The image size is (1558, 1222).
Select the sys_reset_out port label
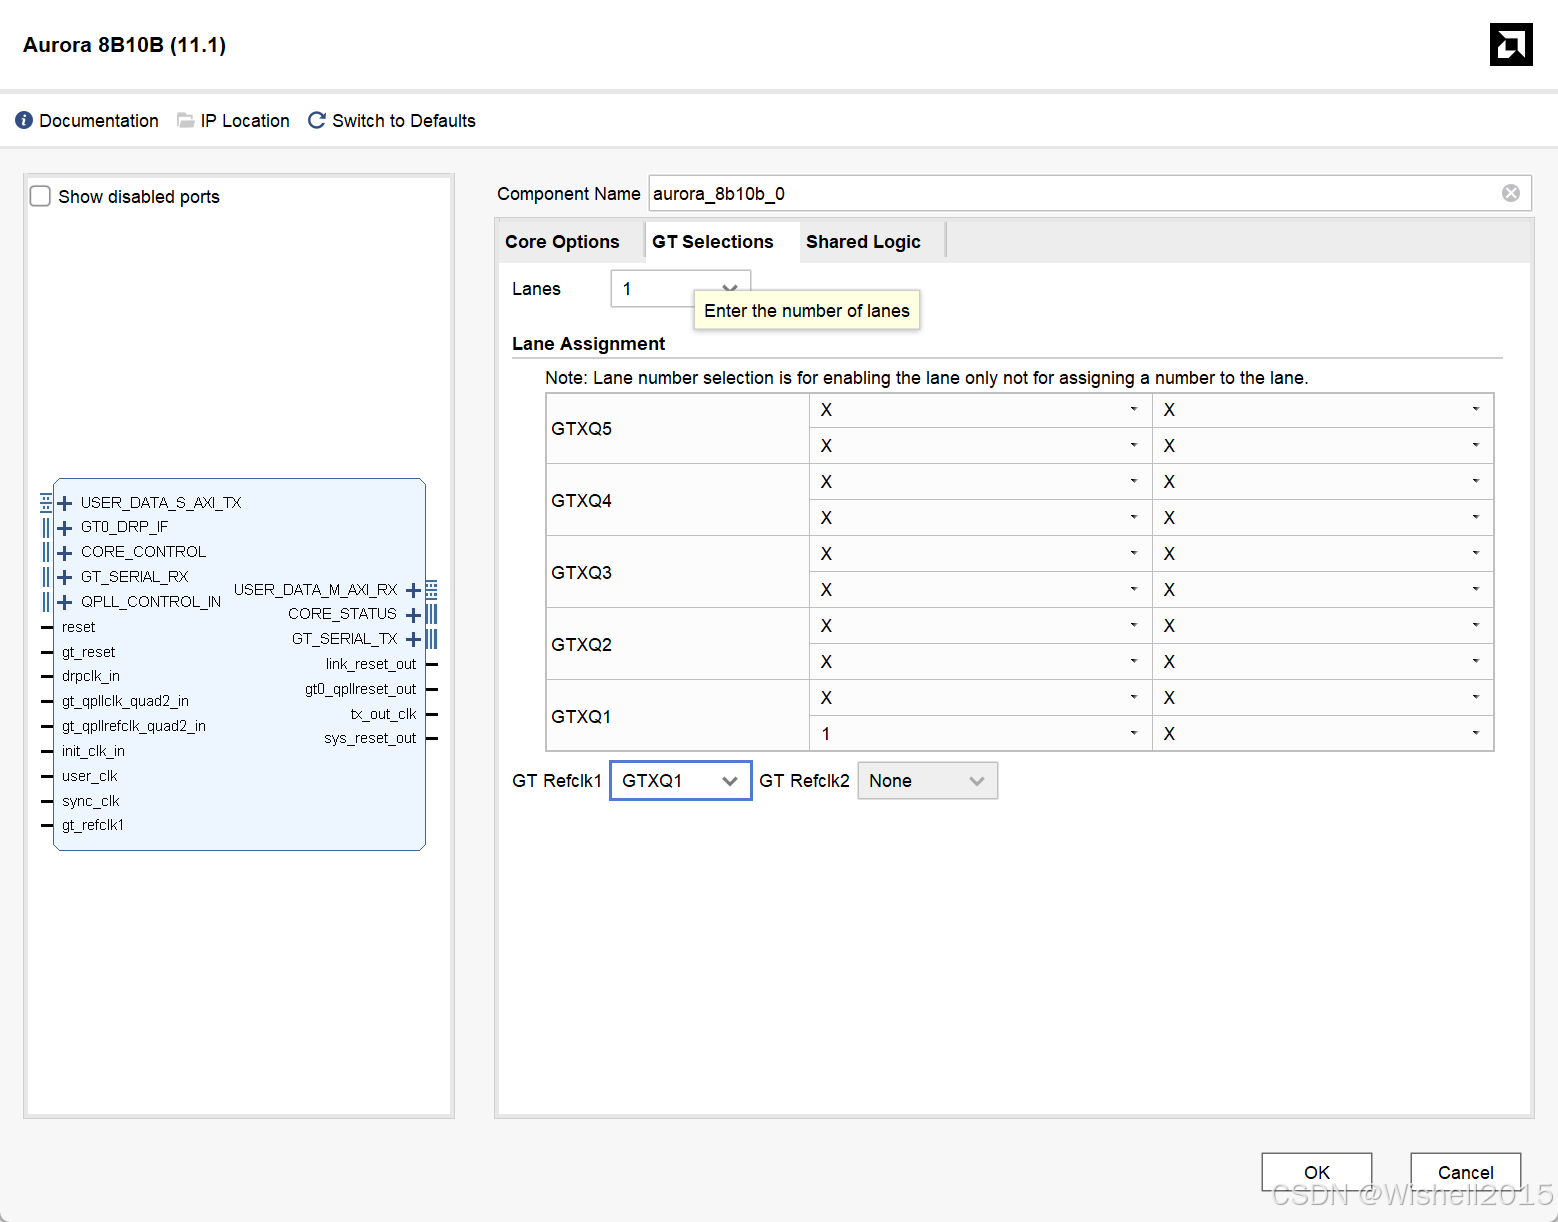click(x=370, y=738)
